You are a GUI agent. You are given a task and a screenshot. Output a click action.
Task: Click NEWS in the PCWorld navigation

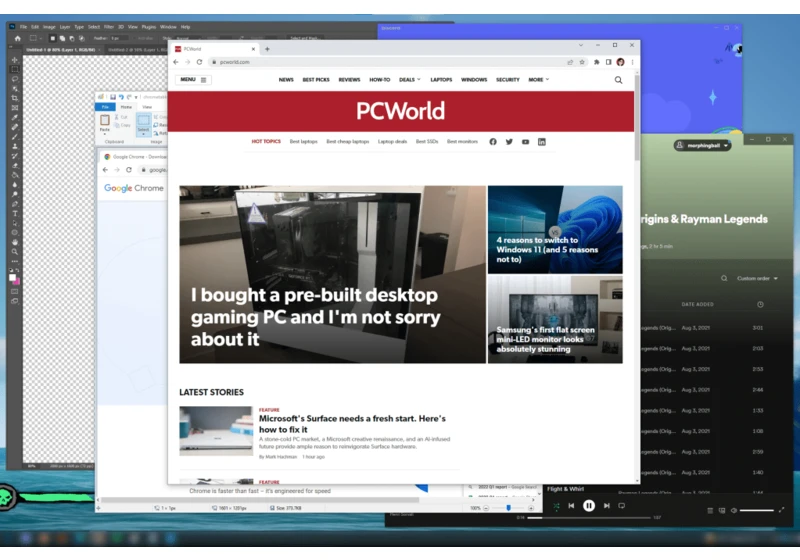point(286,80)
